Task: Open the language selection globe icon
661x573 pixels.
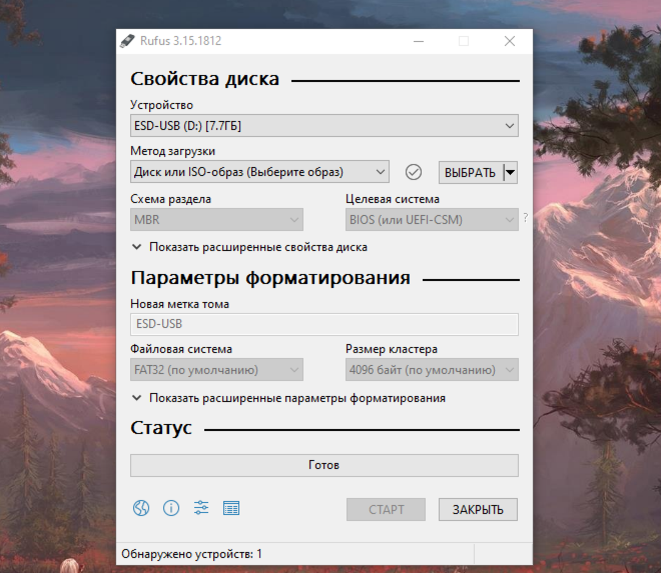Action: tap(141, 508)
